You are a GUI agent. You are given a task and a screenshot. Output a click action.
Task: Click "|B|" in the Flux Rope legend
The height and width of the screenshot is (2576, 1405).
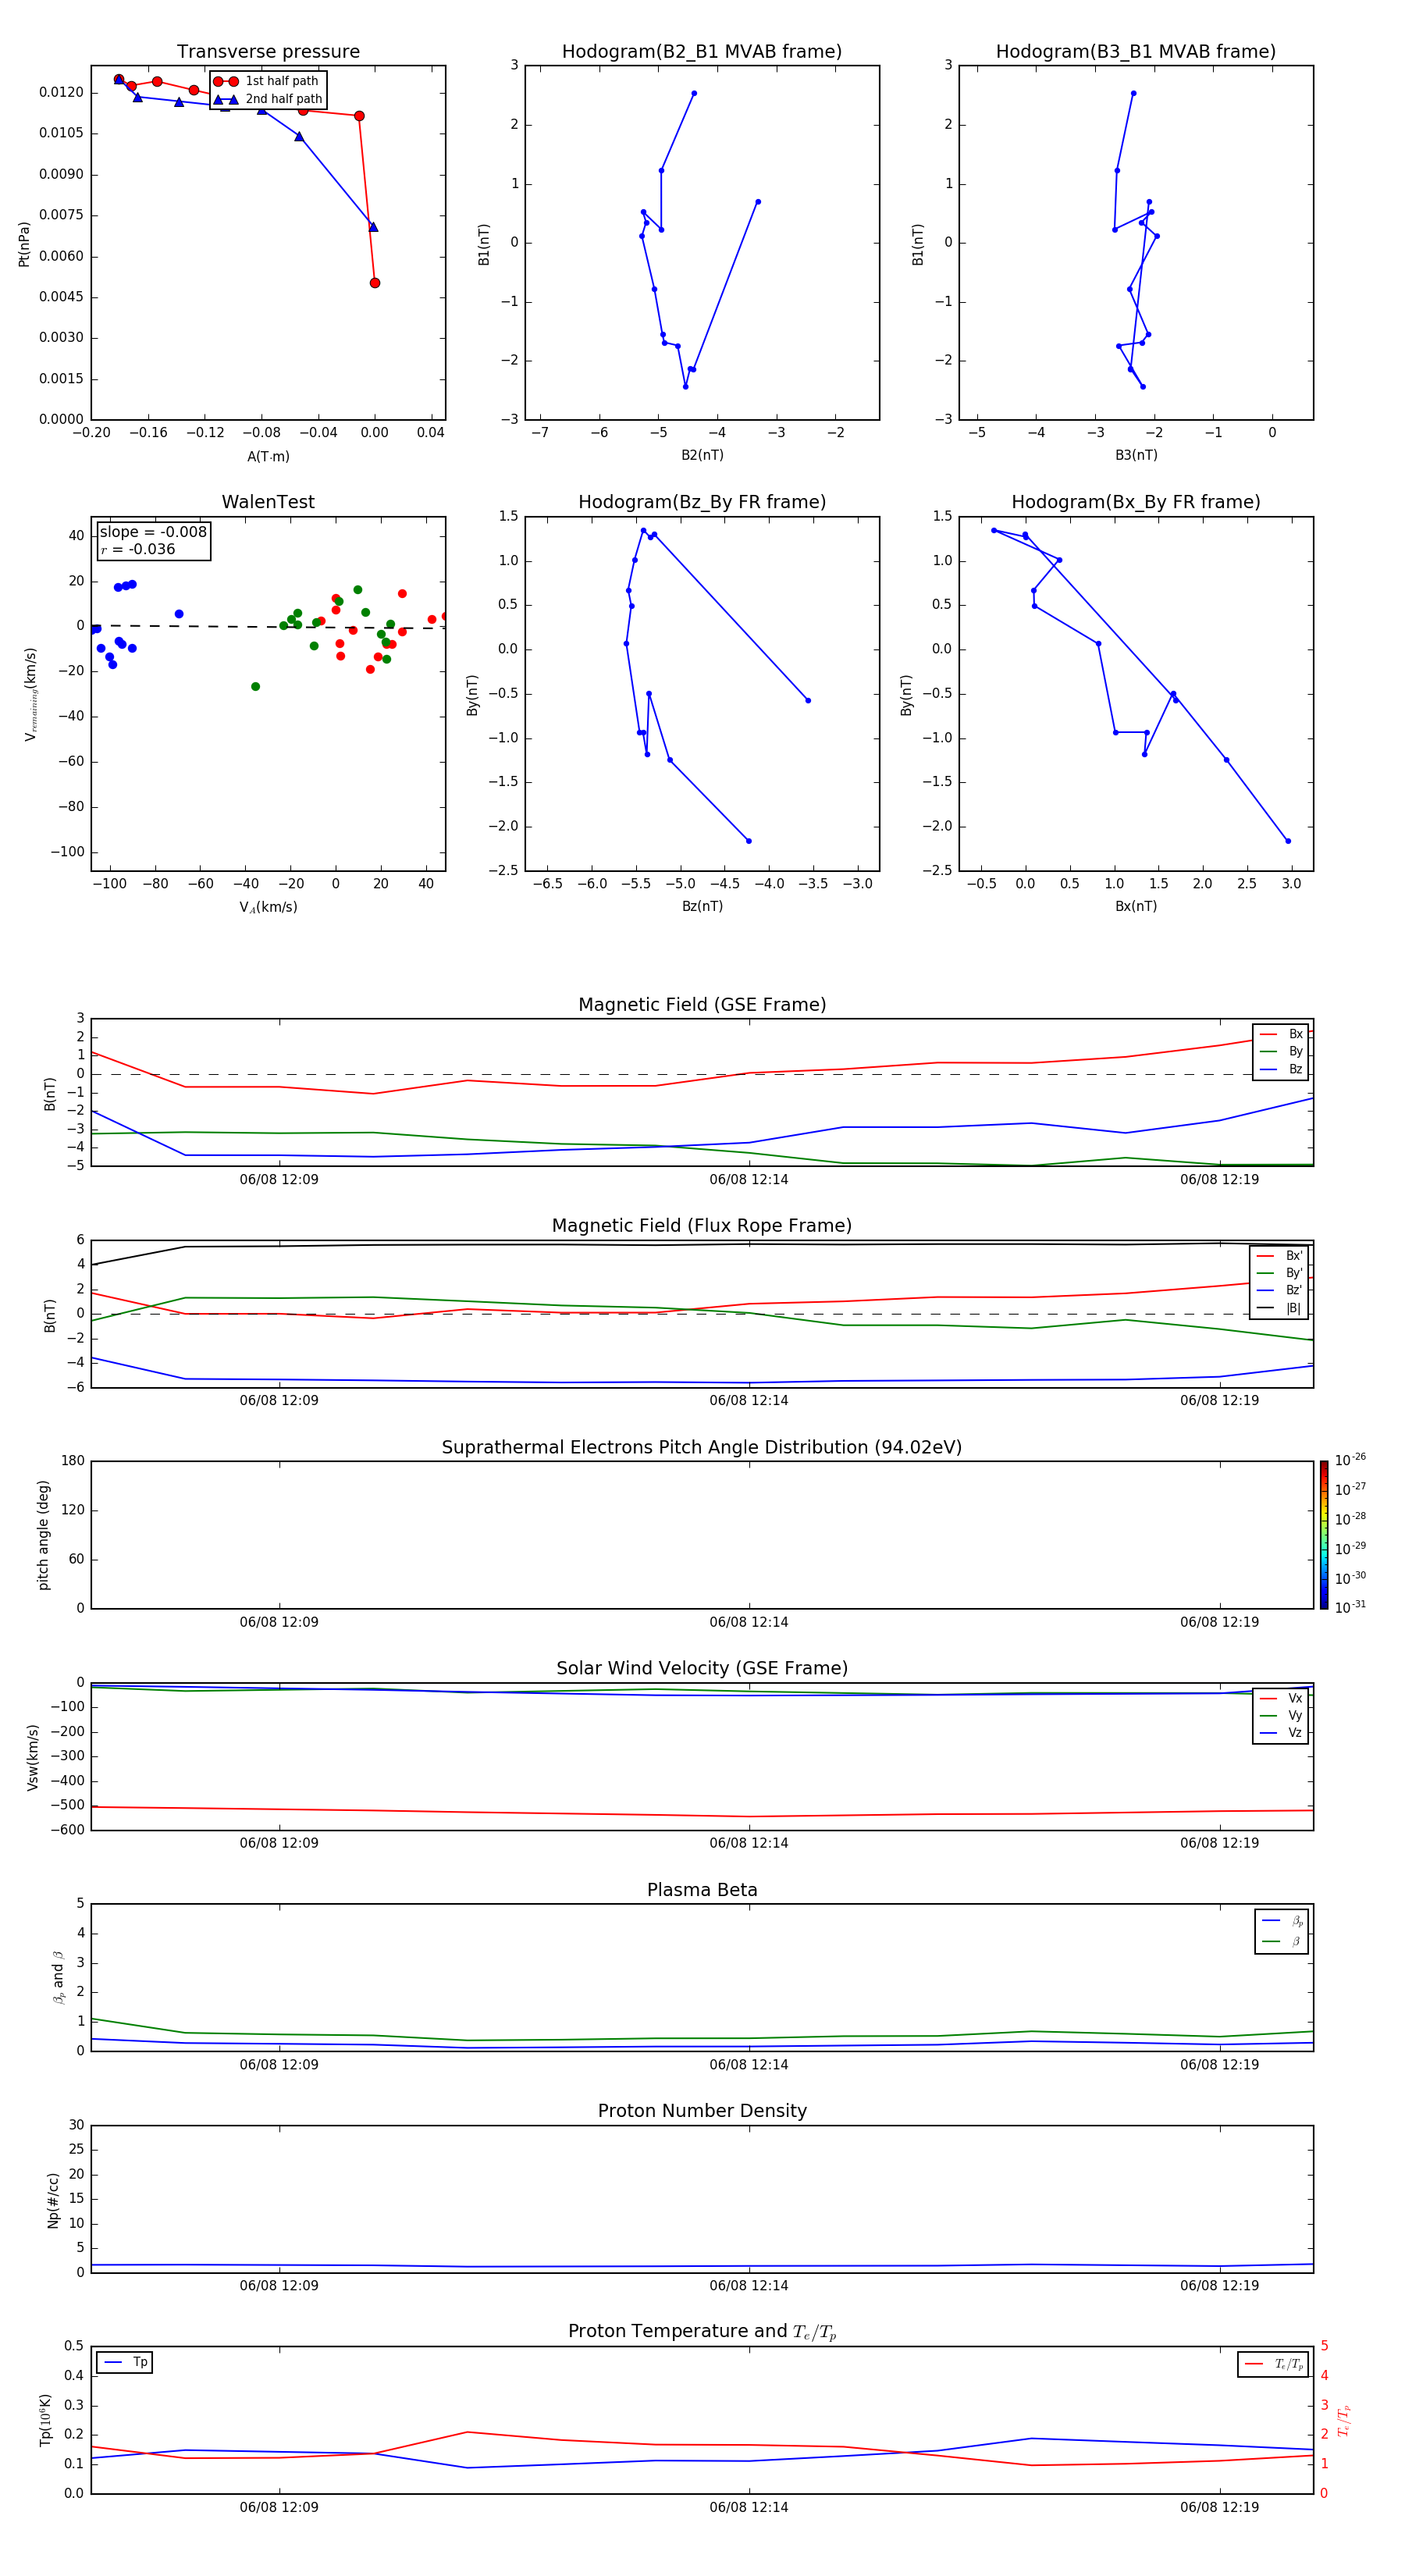point(1280,1308)
